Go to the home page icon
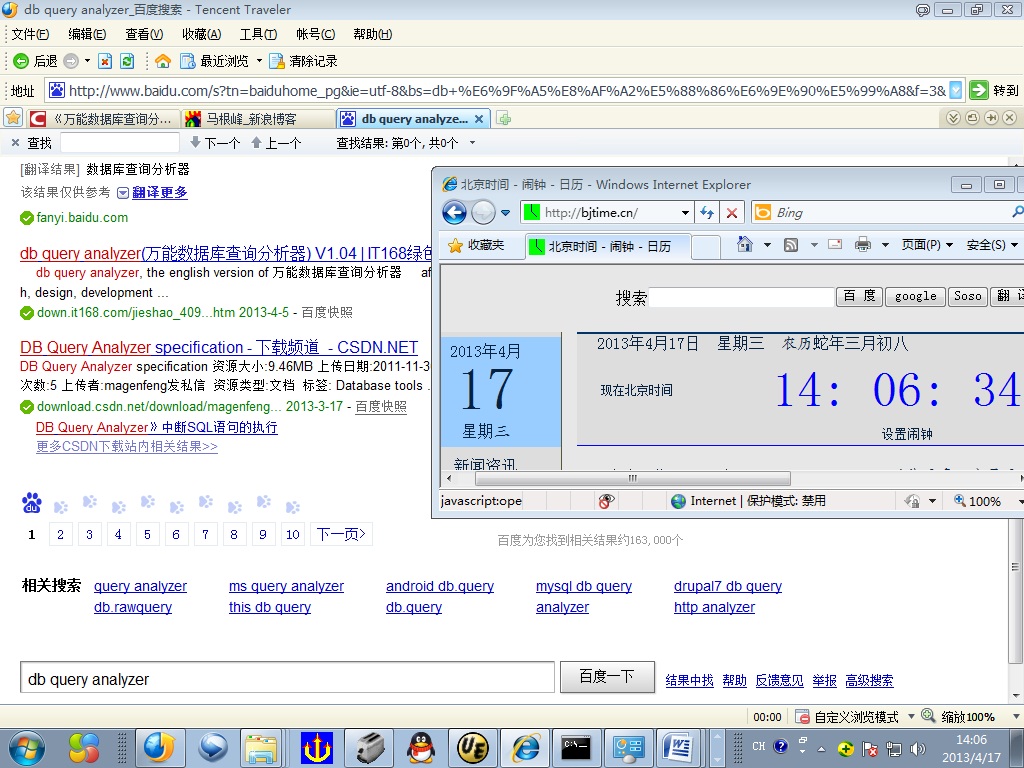 (163, 61)
